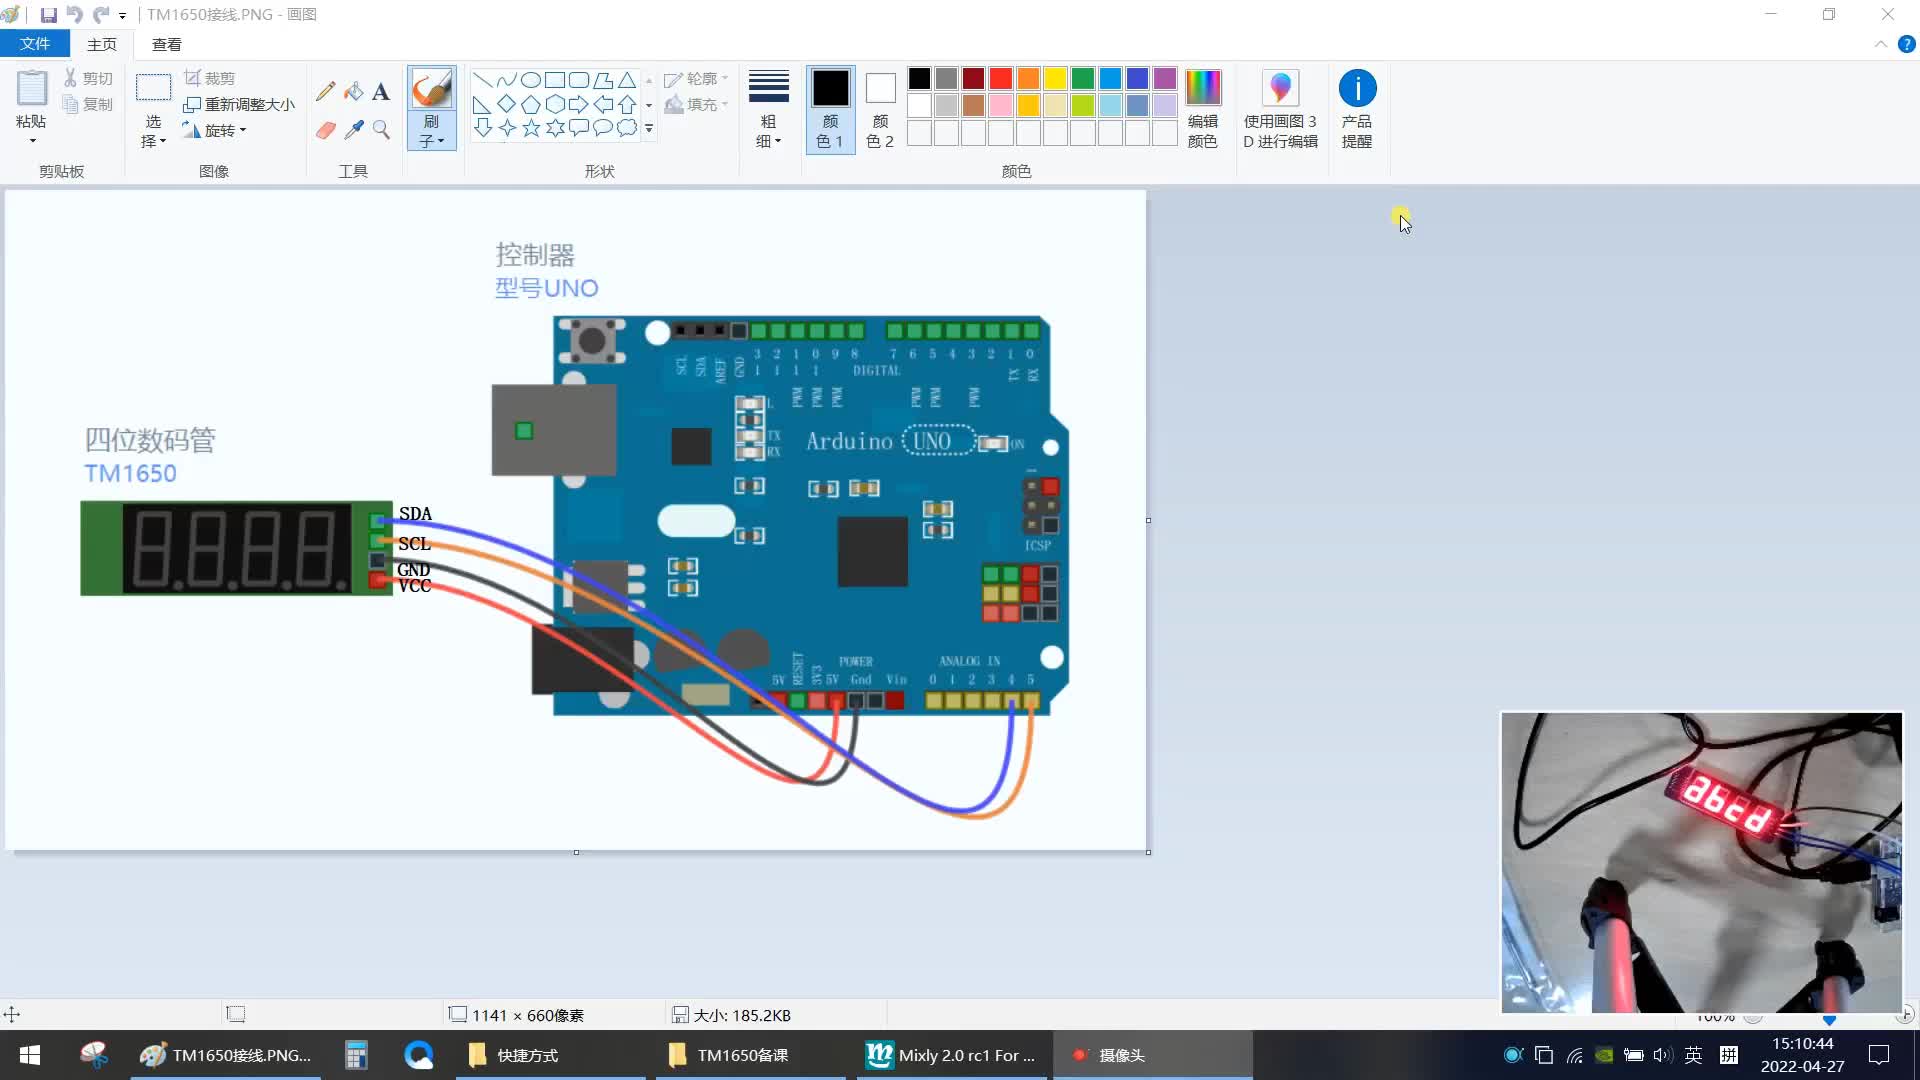Select the paint bucket fill tool

click(353, 90)
